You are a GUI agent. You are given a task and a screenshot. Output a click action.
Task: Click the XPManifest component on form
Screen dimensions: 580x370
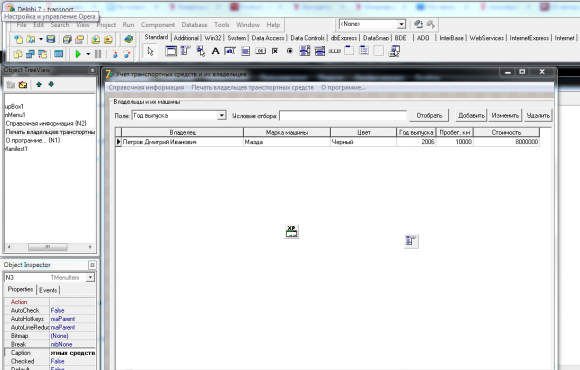point(291,232)
